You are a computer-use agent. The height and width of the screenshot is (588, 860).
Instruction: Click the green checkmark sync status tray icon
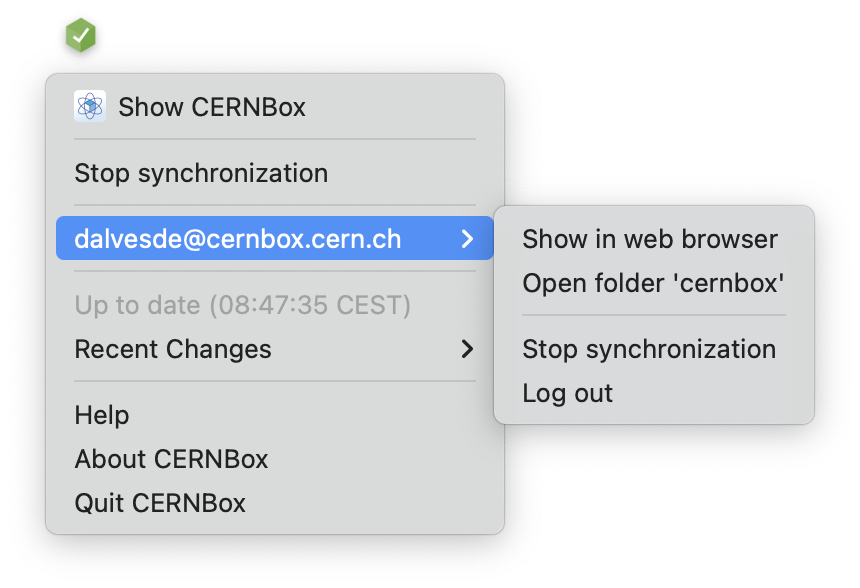80,36
